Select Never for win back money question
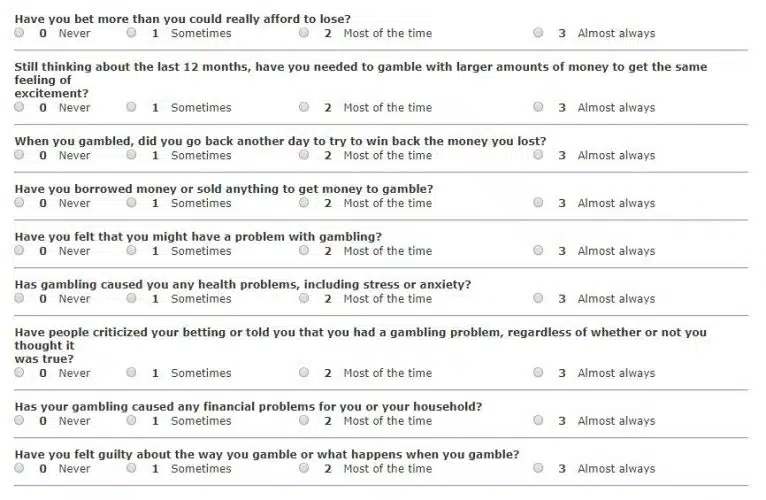This screenshot has width=766, height=500. pos(19,155)
